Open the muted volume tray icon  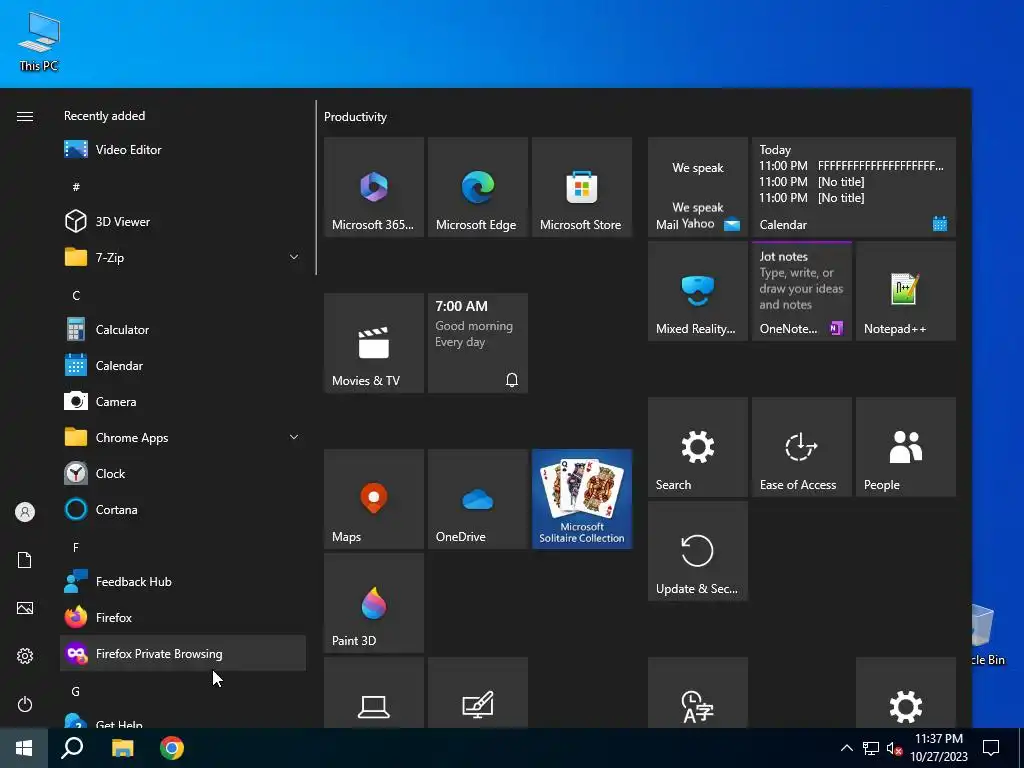pyautogui.click(x=894, y=748)
